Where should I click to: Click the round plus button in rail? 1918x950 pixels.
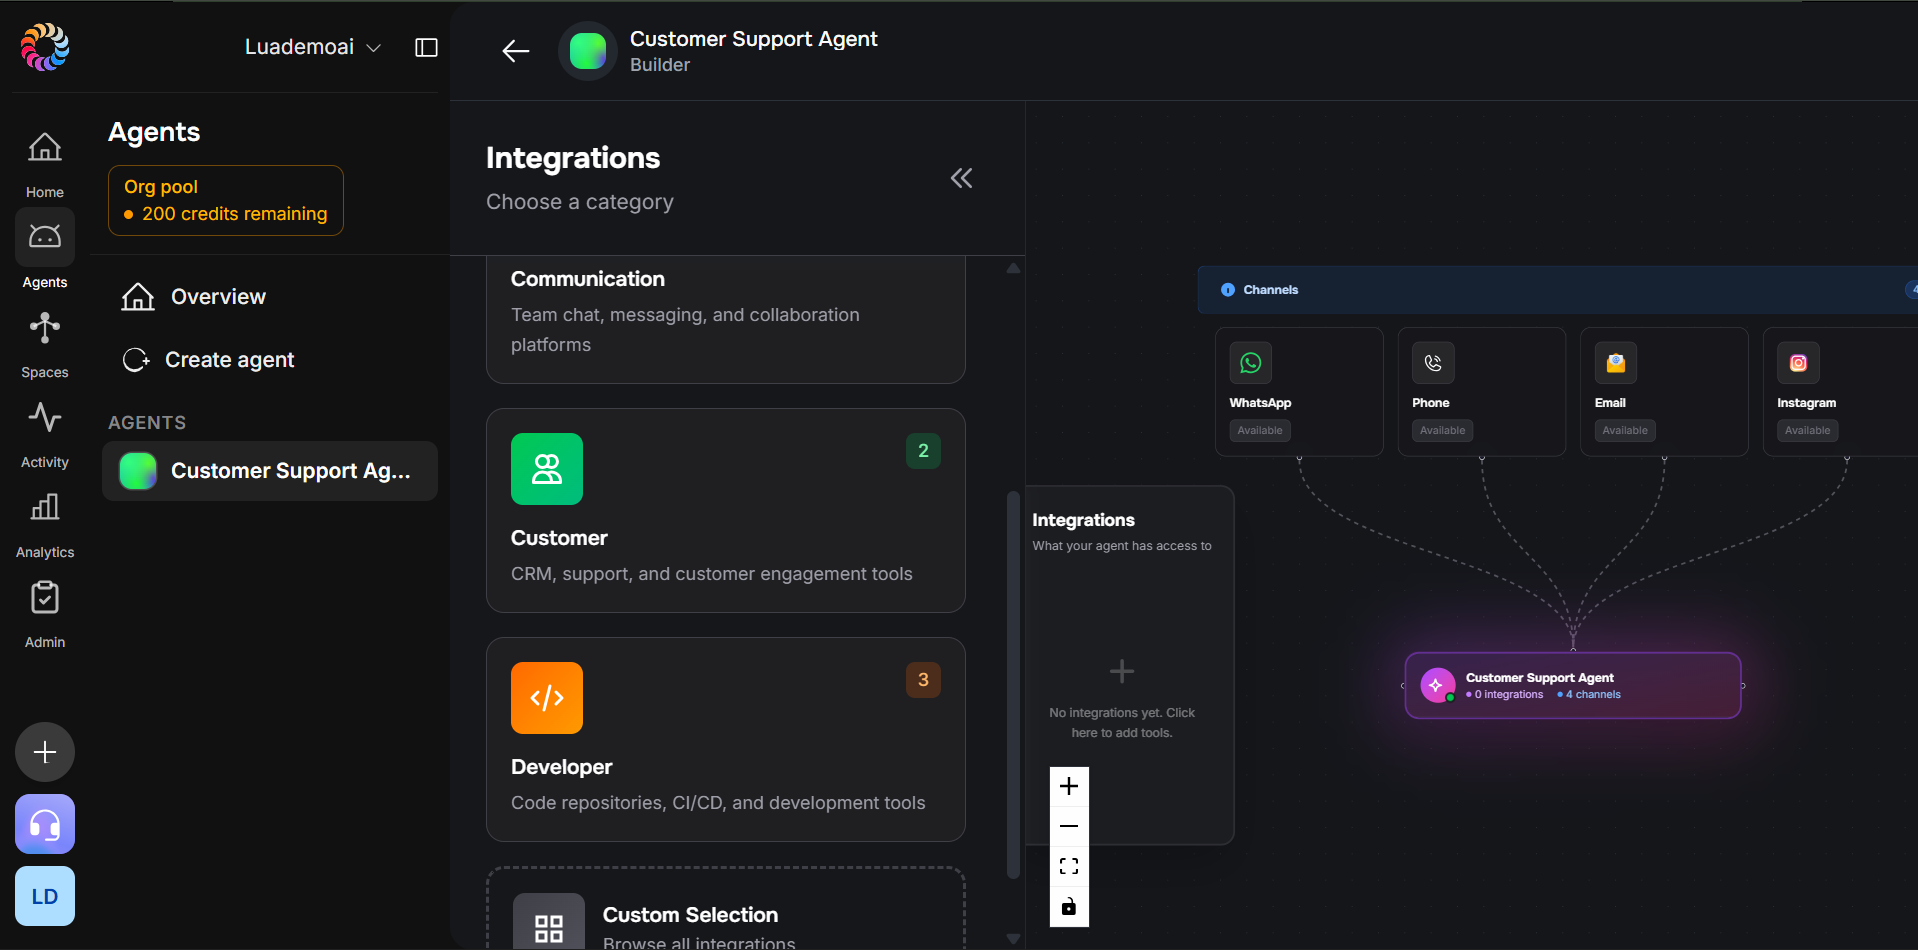coord(45,752)
